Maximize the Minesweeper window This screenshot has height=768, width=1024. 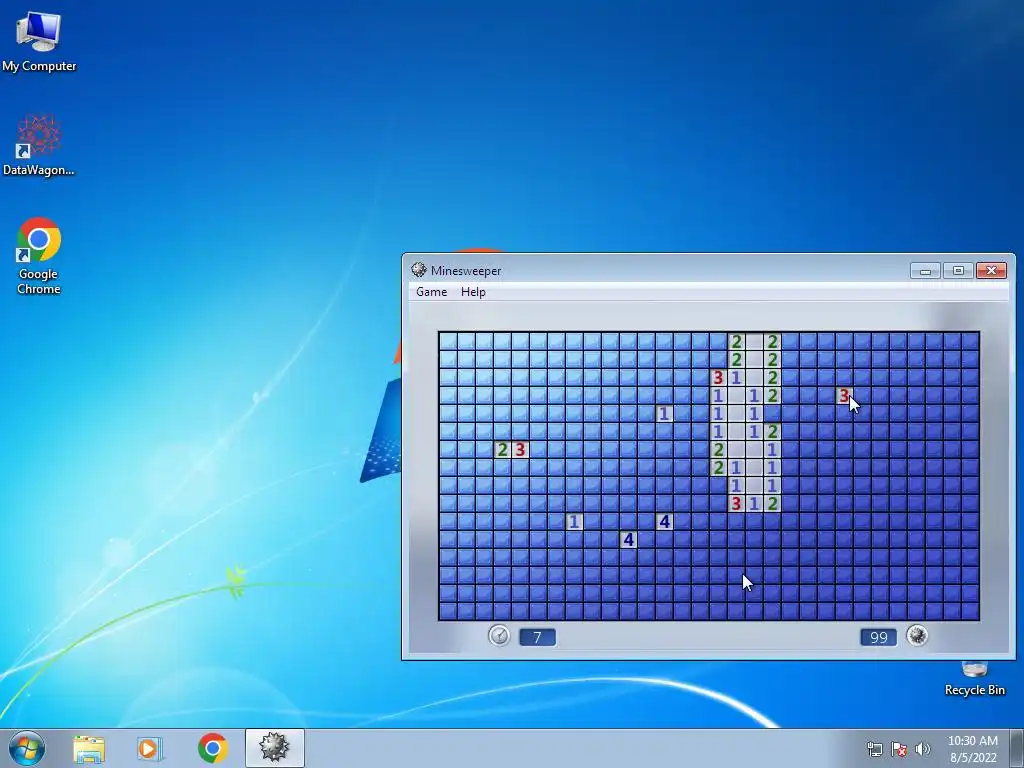958,270
